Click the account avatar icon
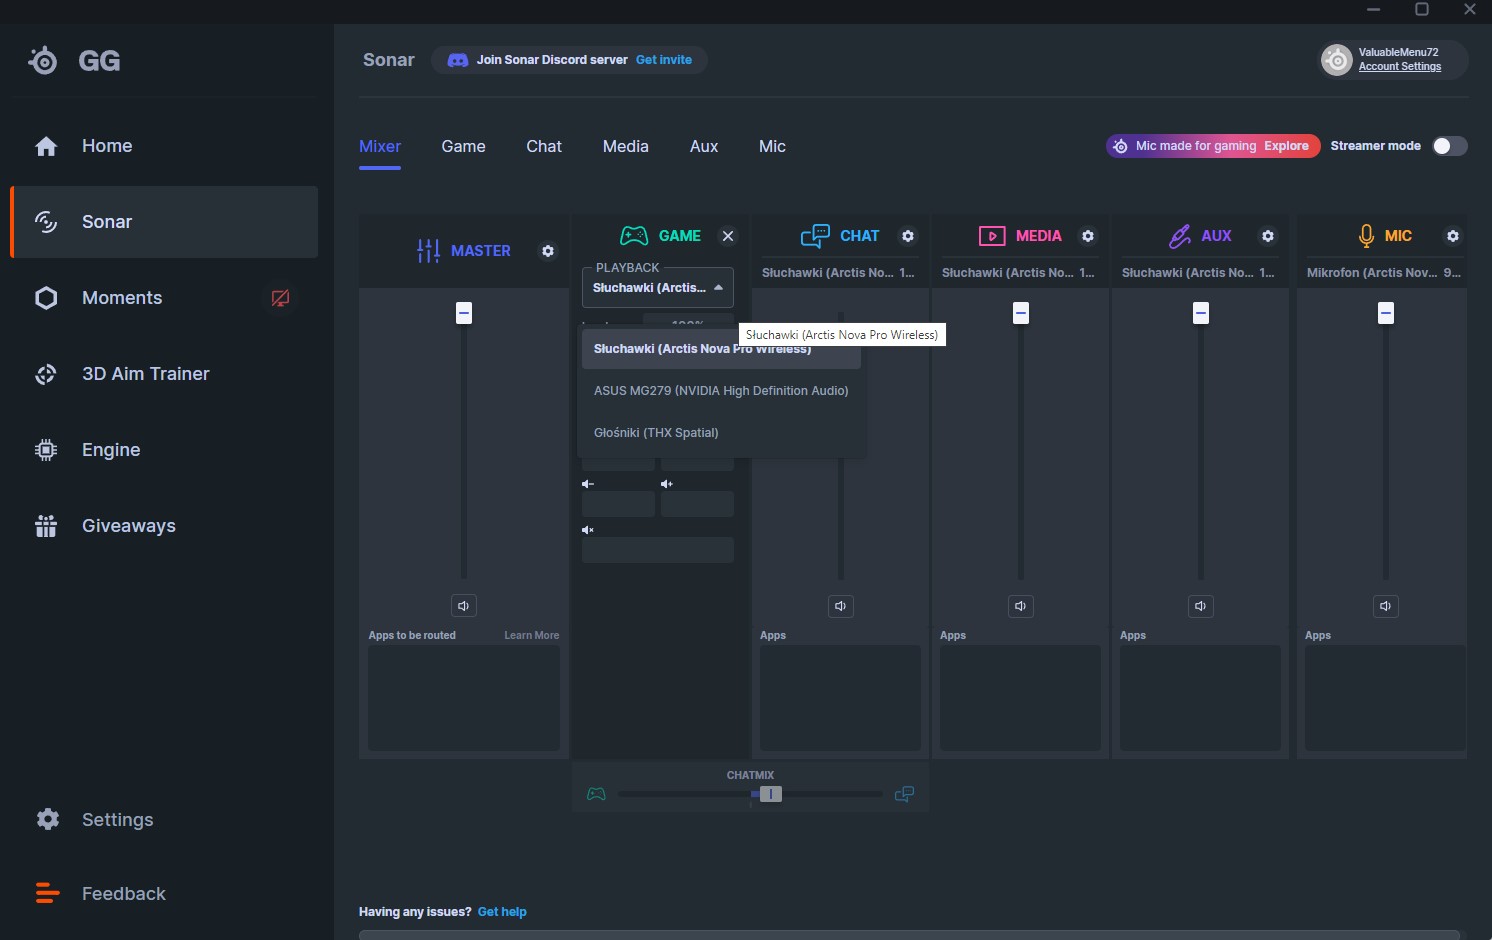 (1337, 60)
